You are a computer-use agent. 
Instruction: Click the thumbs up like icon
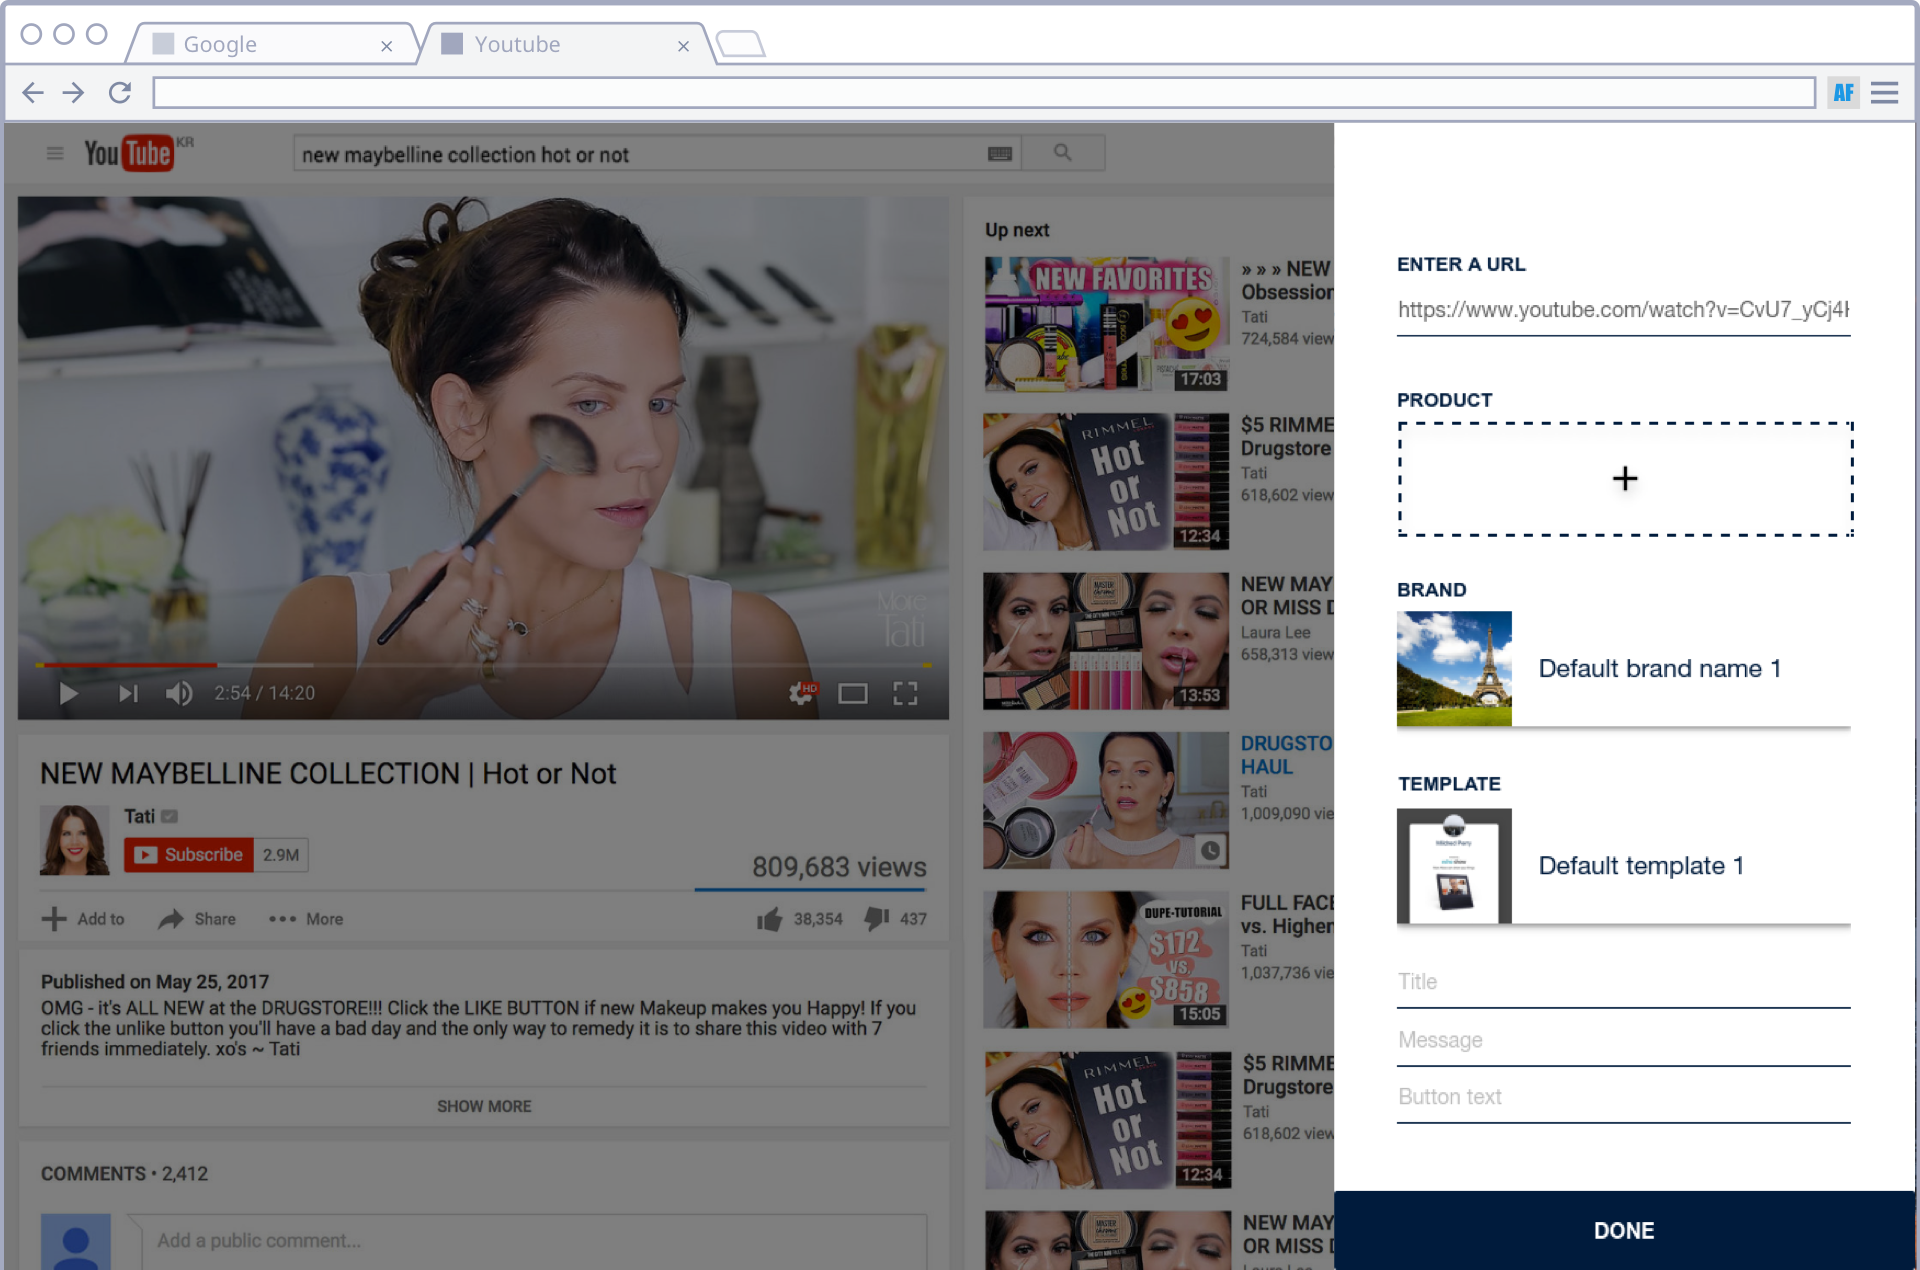point(769,919)
